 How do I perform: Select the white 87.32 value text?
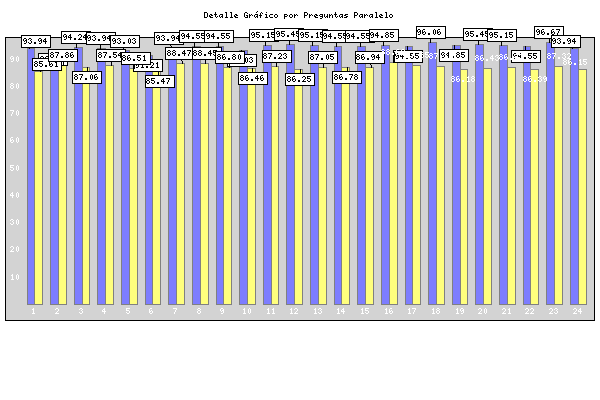559,56
